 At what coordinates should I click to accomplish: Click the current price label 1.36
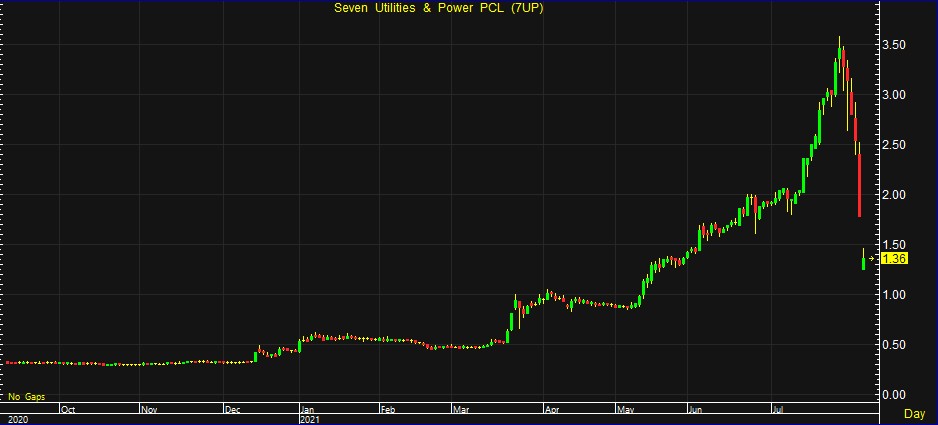tap(895, 259)
